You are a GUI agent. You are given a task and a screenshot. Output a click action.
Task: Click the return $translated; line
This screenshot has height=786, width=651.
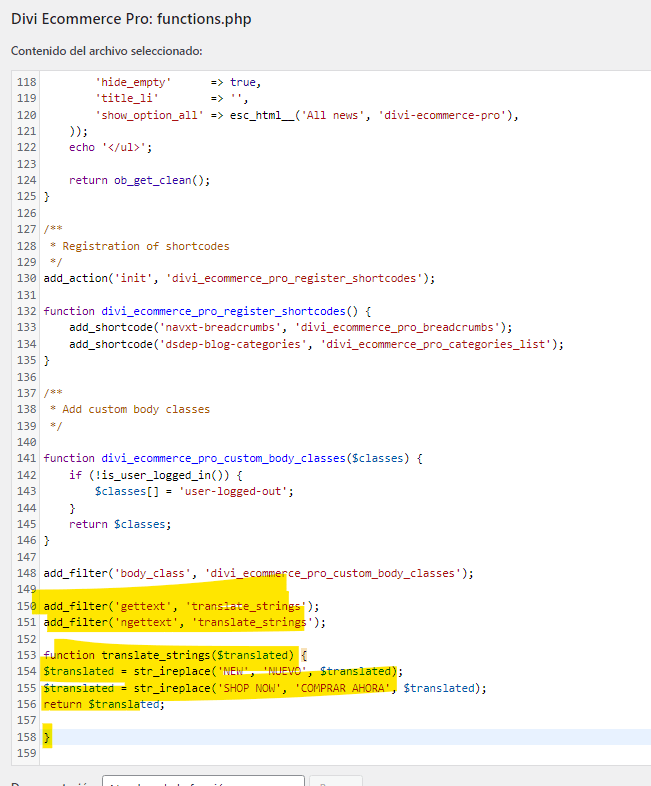pyautogui.click(x=104, y=704)
